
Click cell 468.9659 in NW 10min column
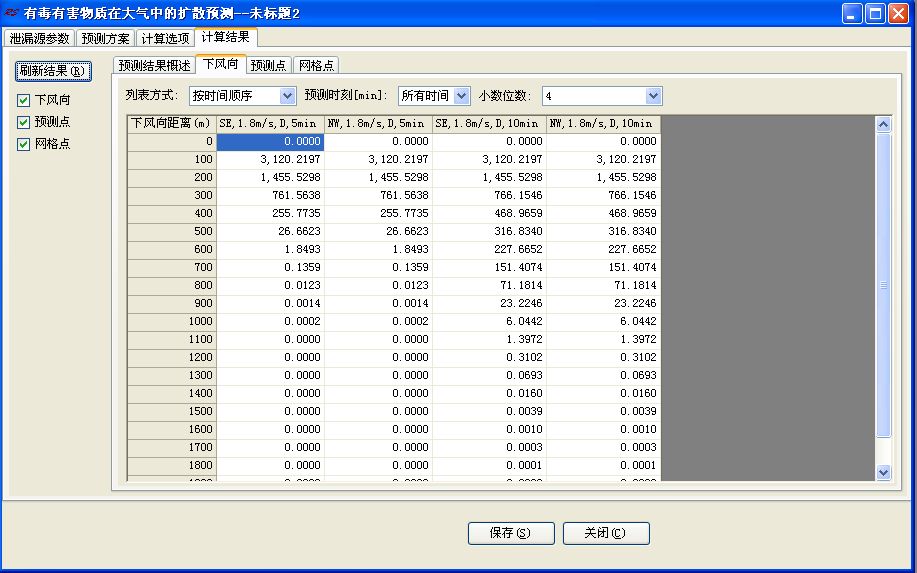[x=604, y=213]
